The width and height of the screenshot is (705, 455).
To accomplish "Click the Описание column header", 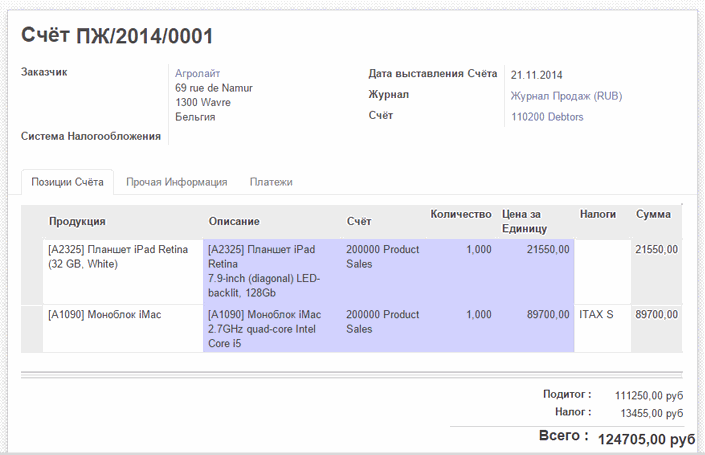I will click(234, 221).
